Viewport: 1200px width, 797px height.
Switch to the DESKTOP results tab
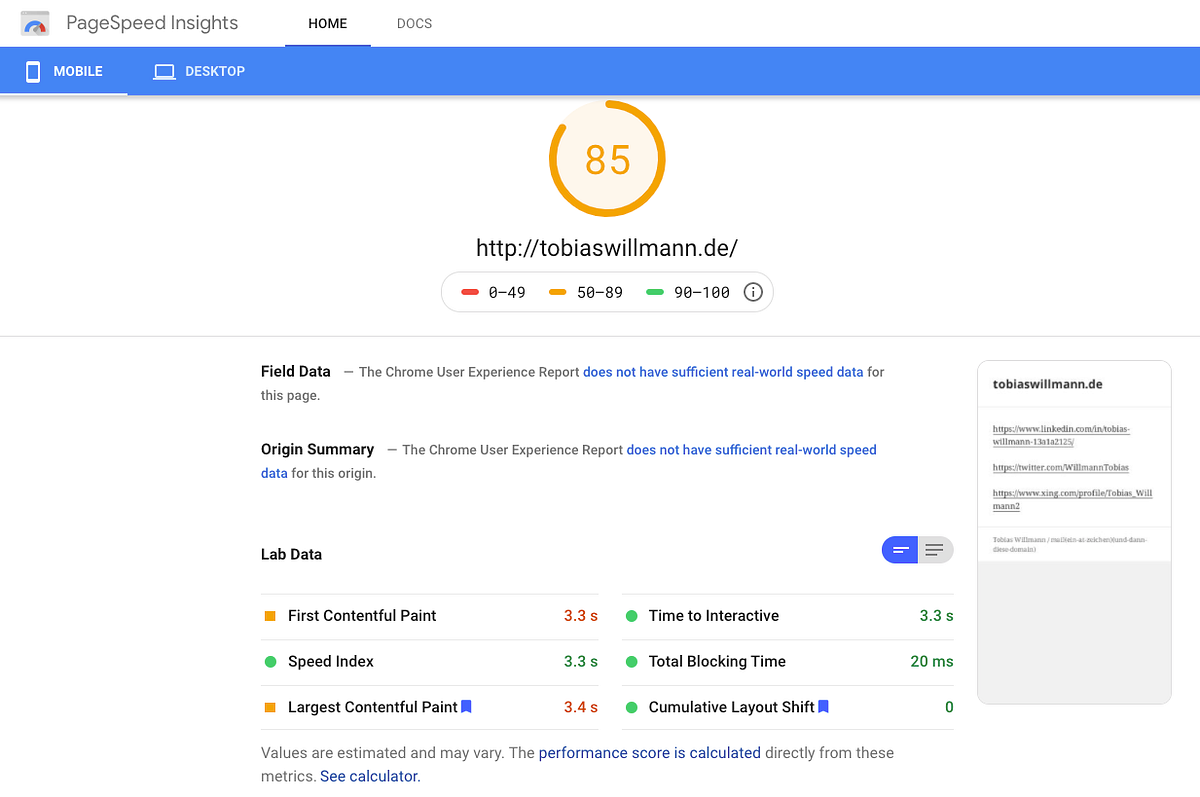click(x=199, y=71)
